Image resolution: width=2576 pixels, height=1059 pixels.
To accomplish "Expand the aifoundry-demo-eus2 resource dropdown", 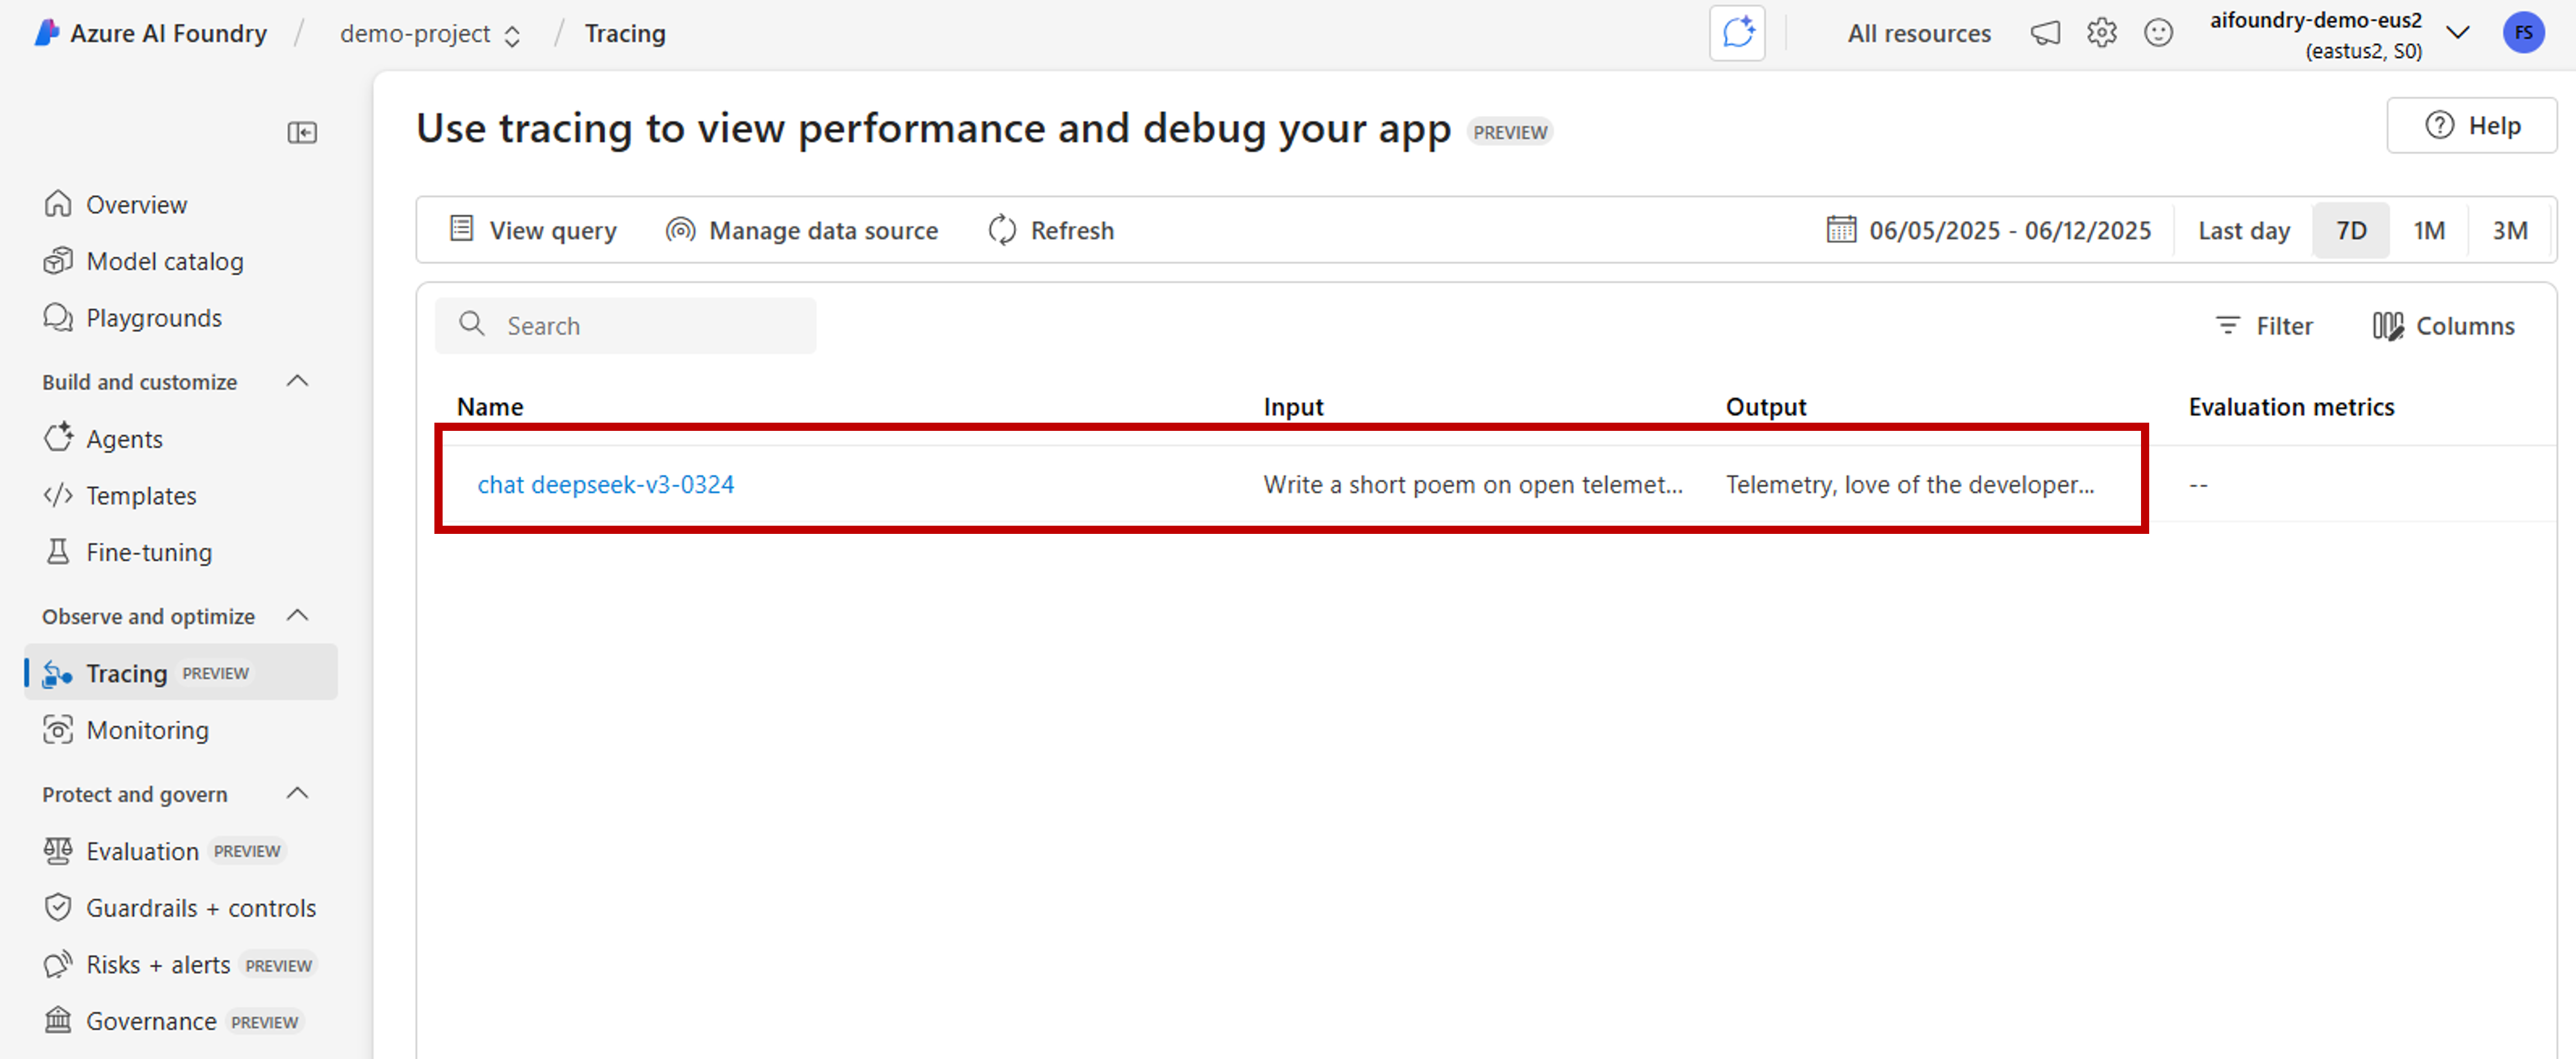I will pyautogui.click(x=2457, y=33).
